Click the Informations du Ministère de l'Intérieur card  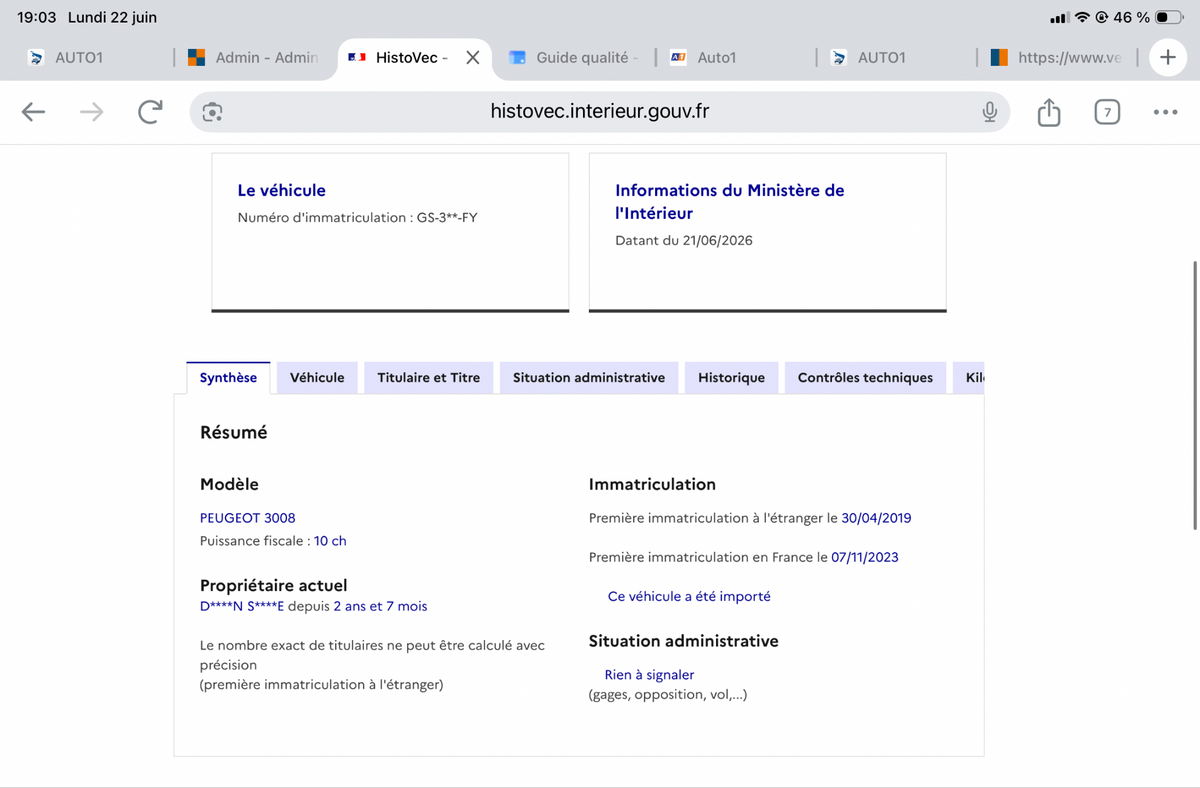[768, 232]
